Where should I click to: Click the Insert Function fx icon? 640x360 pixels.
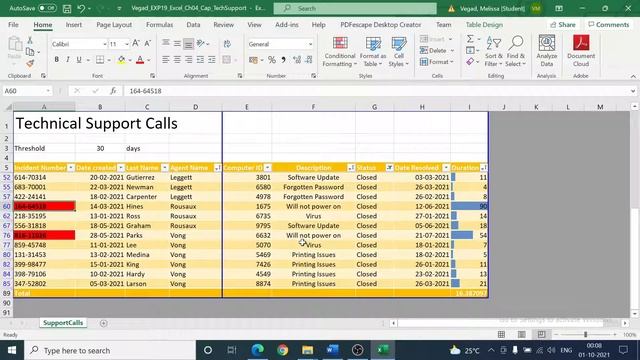click(113, 91)
